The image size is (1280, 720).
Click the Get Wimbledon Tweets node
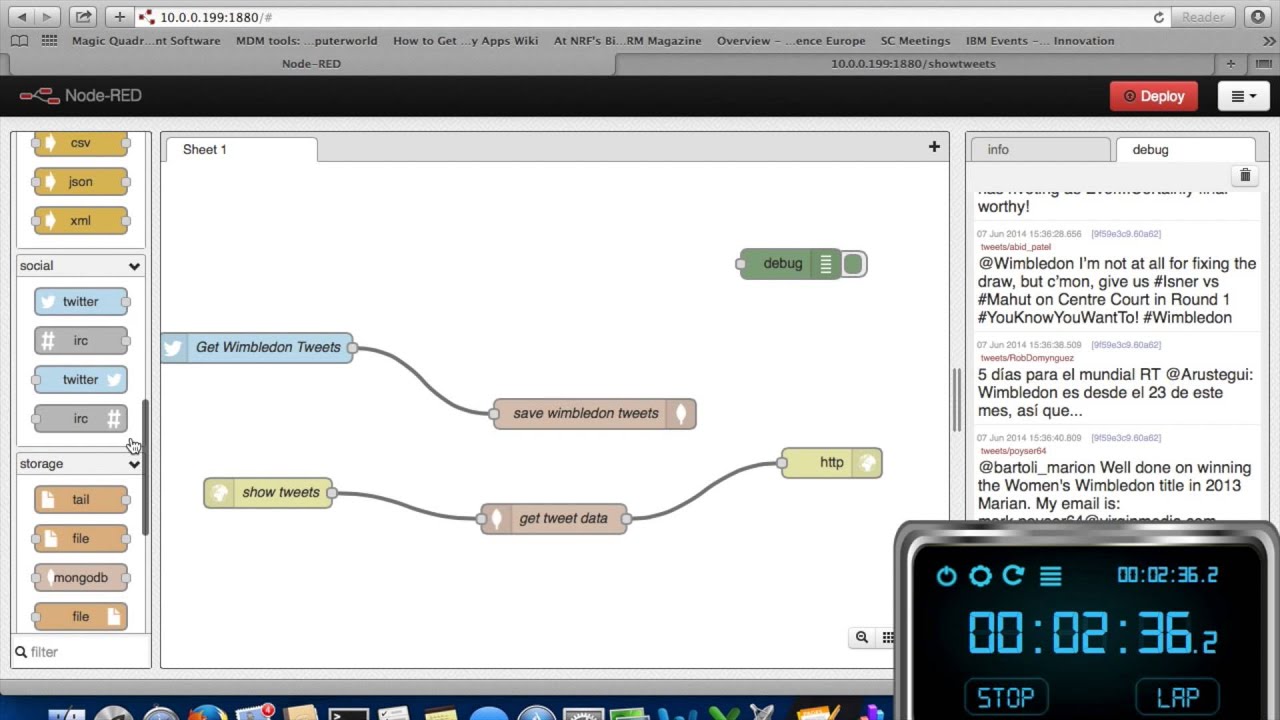[x=257, y=347]
